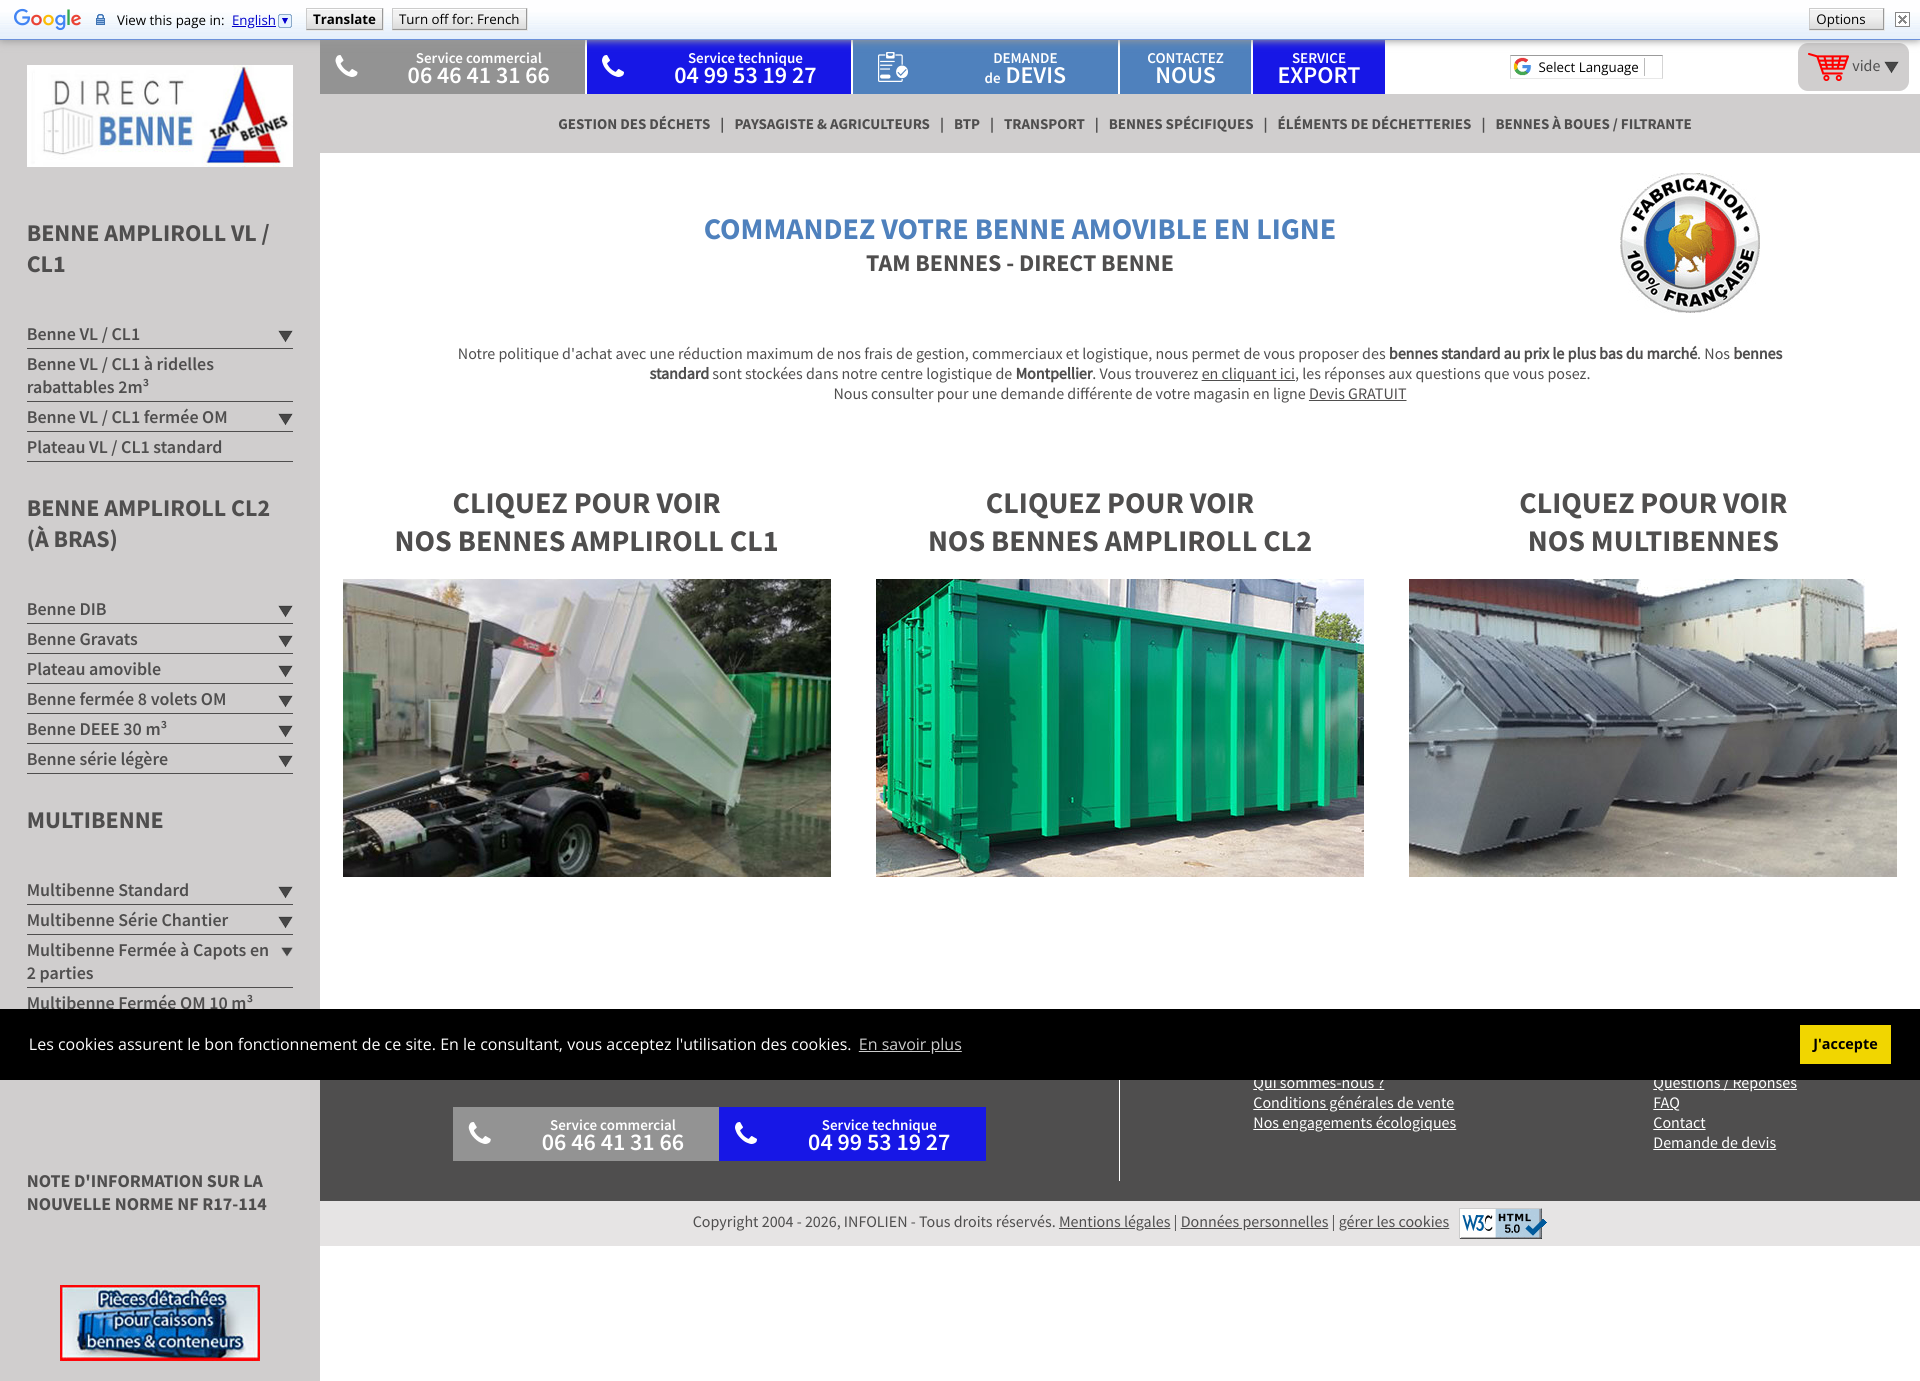Open the BTP menu item
The width and height of the screenshot is (1920, 1381).
coord(967,124)
